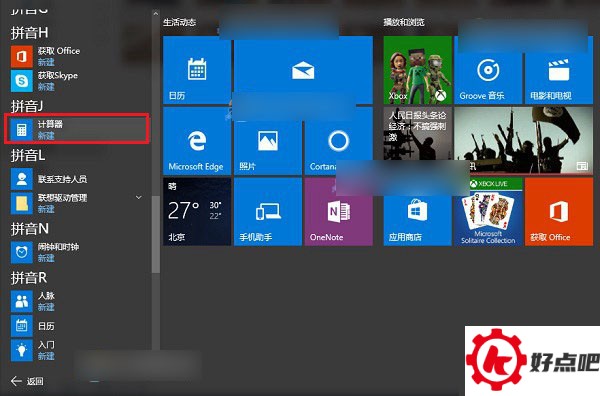Open the Groove 音乐 tile
This screenshot has height=396, width=600.
(x=488, y=70)
